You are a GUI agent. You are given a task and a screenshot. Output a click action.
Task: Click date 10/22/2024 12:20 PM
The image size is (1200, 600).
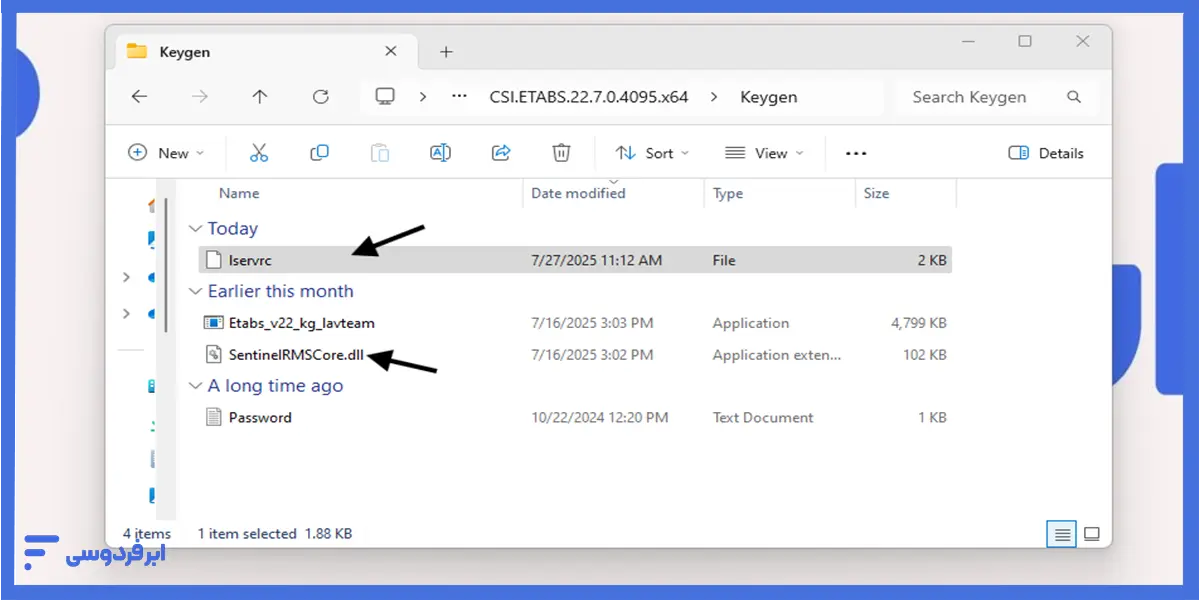tap(600, 418)
